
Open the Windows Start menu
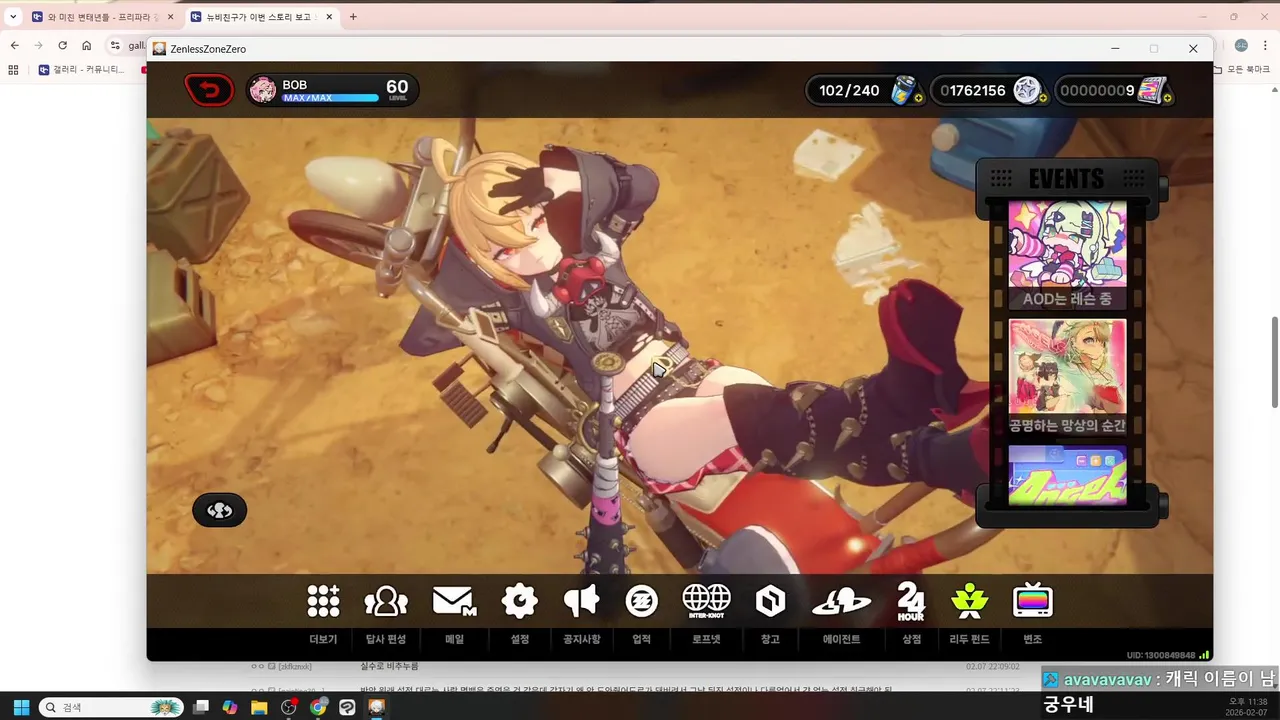[21, 707]
